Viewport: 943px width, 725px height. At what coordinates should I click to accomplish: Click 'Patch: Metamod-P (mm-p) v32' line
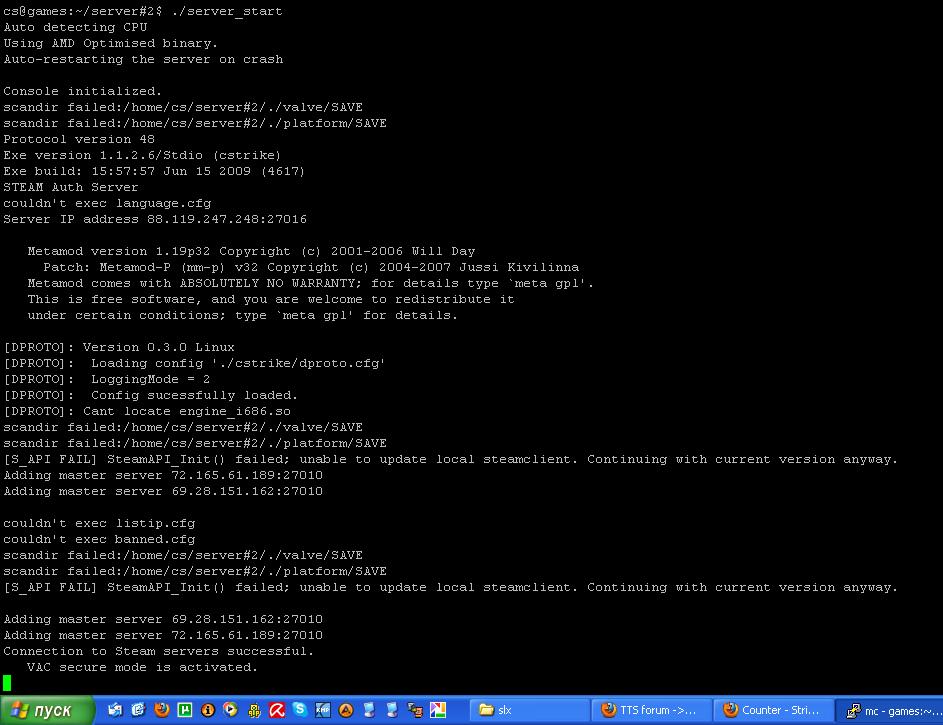coord(311,267)
